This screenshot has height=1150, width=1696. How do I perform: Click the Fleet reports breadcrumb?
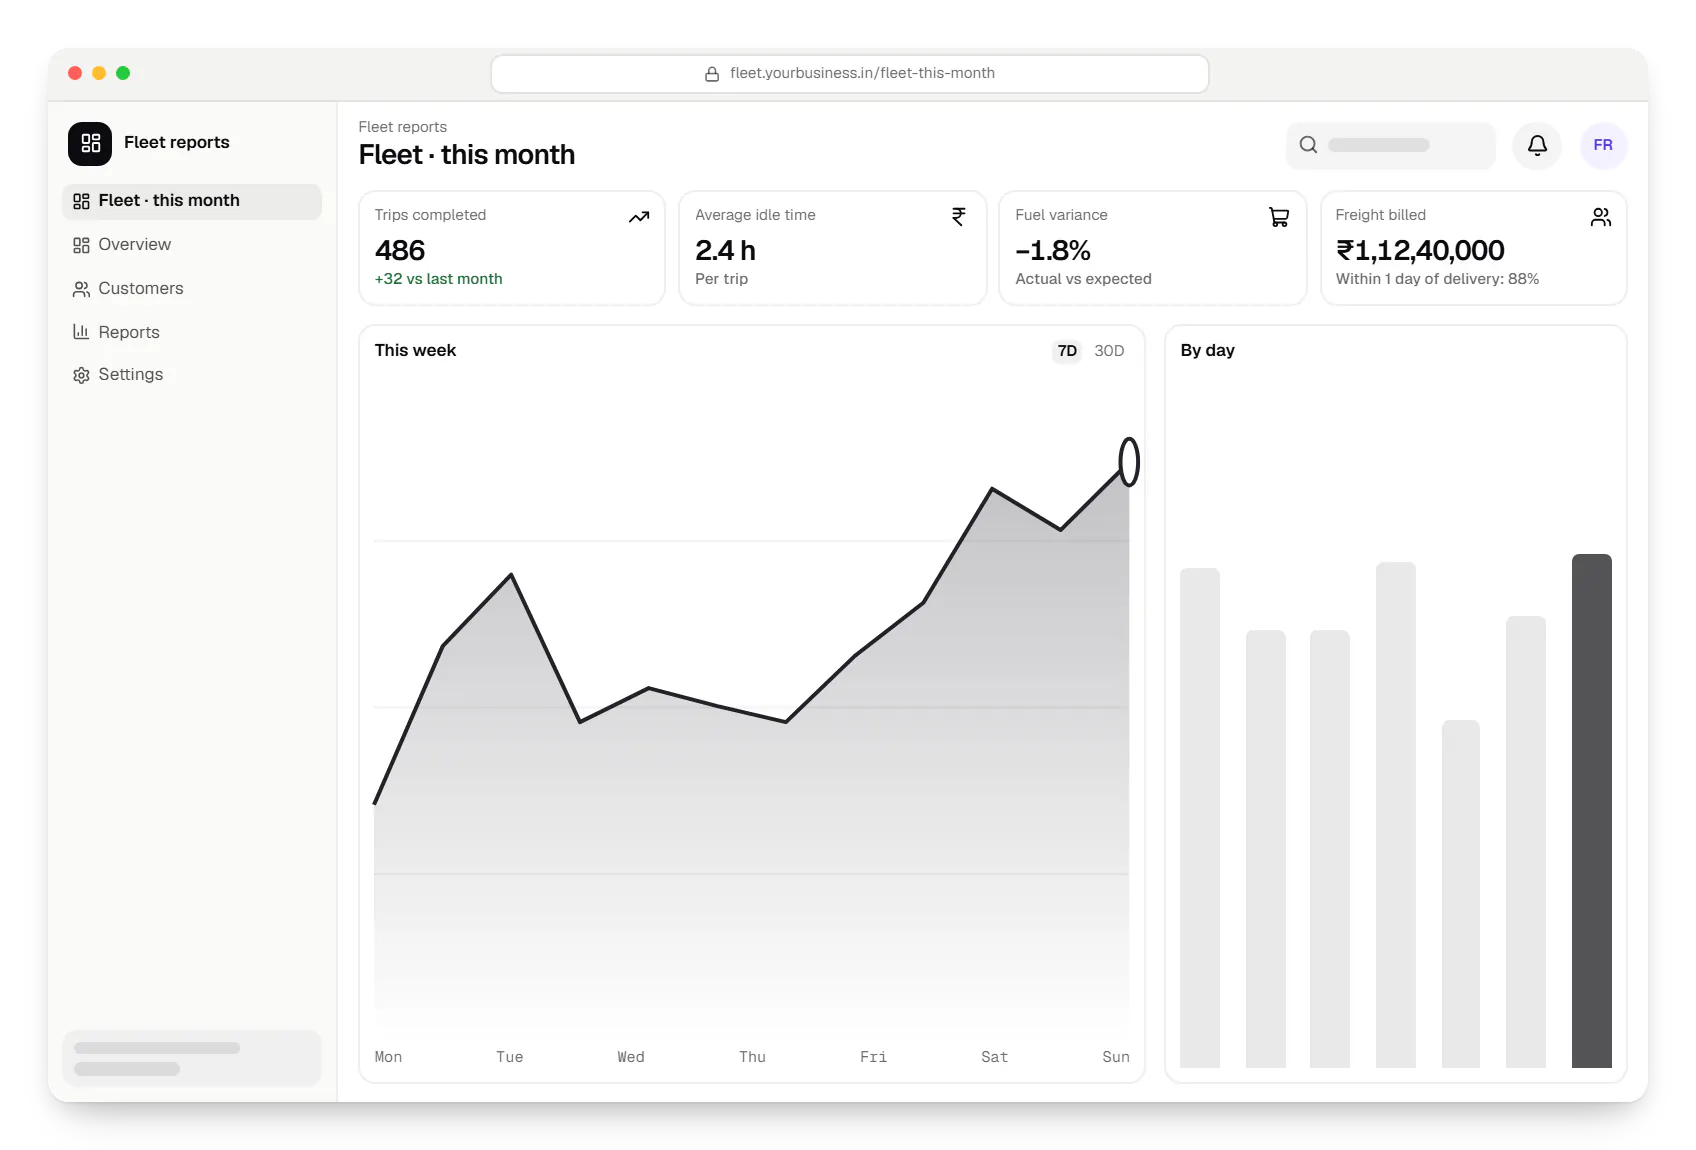[x=402, y=127]
